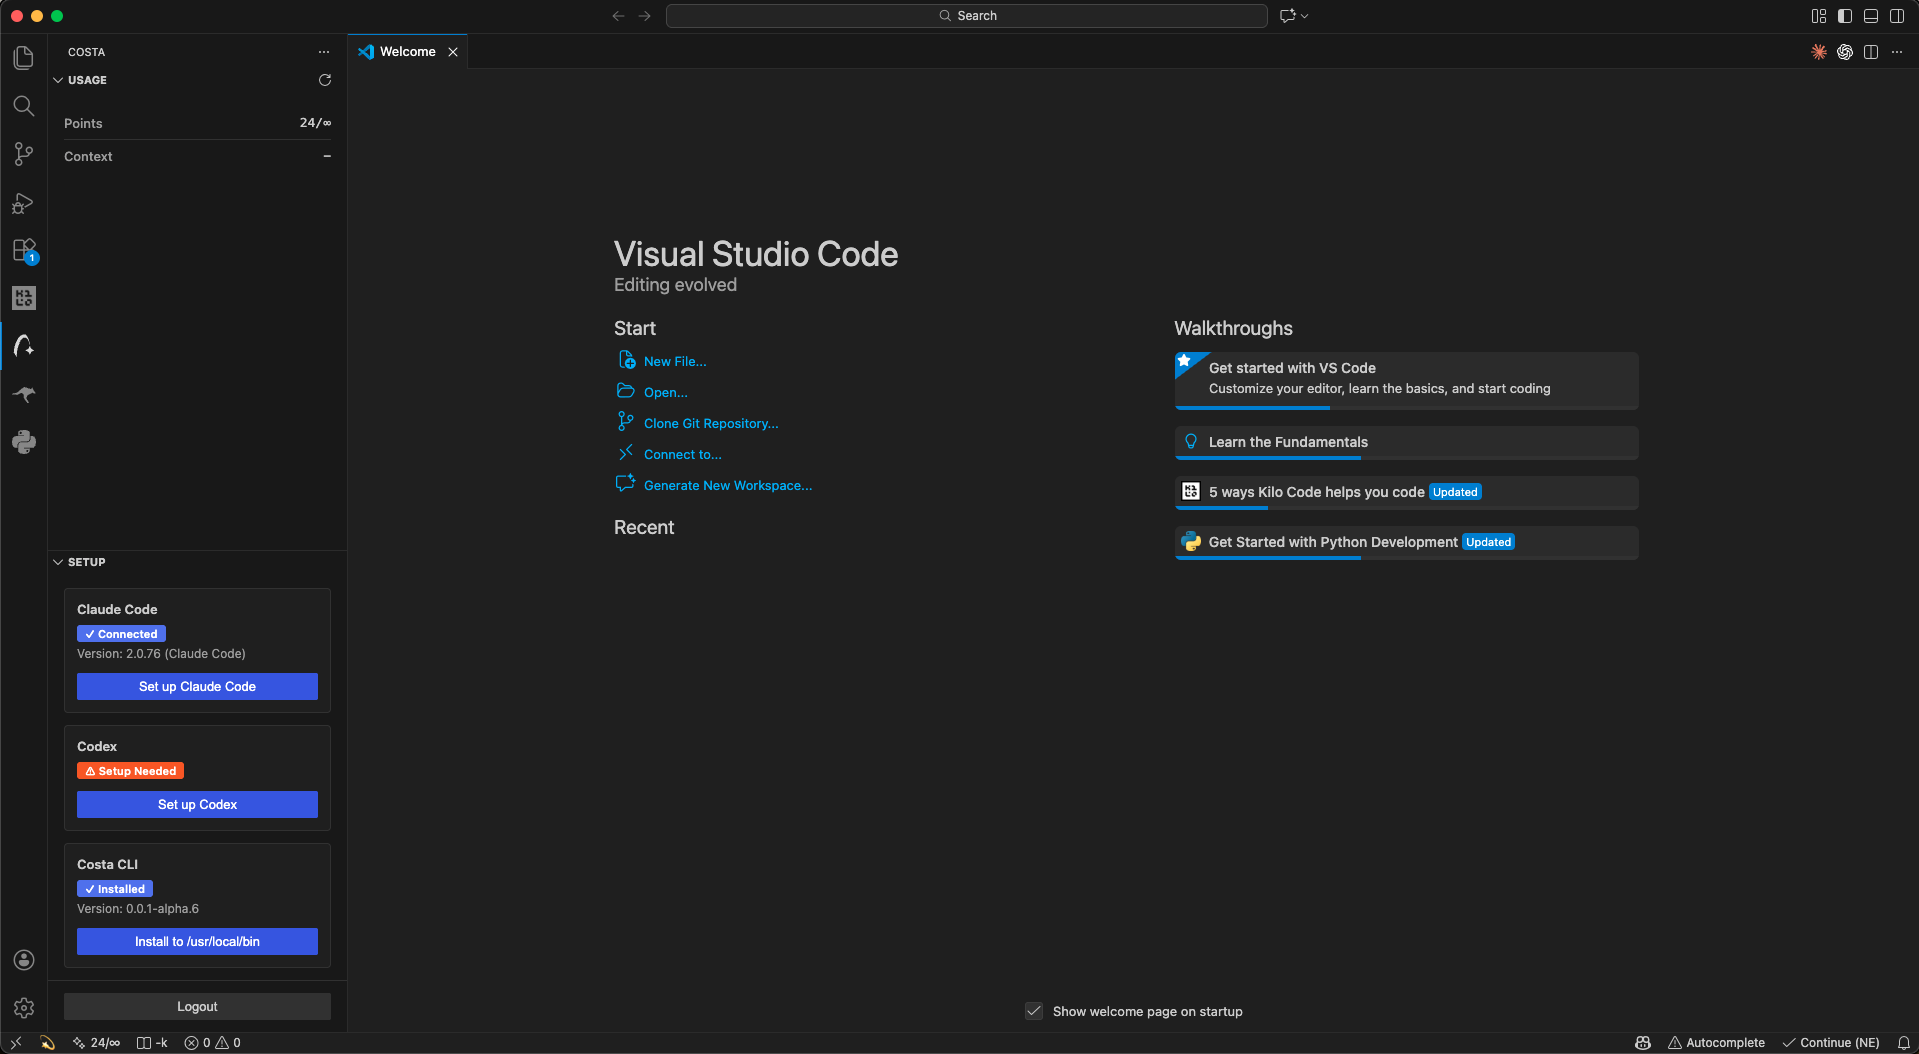The height and width of the screenshot is (1054, 1919).
Task: Open the Search view in the activity bar
Action: click(x=24, y=106)
